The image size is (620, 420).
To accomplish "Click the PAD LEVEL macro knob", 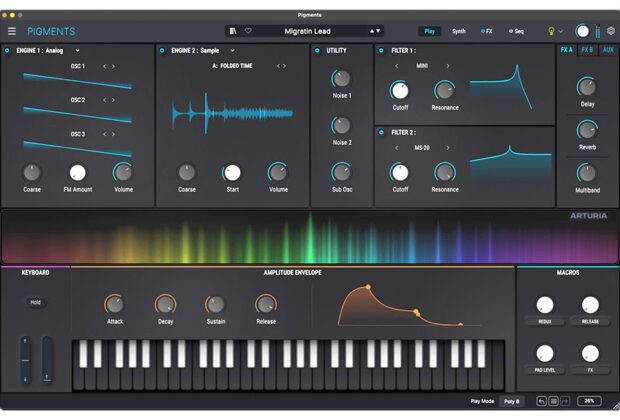I will point(544,354).
